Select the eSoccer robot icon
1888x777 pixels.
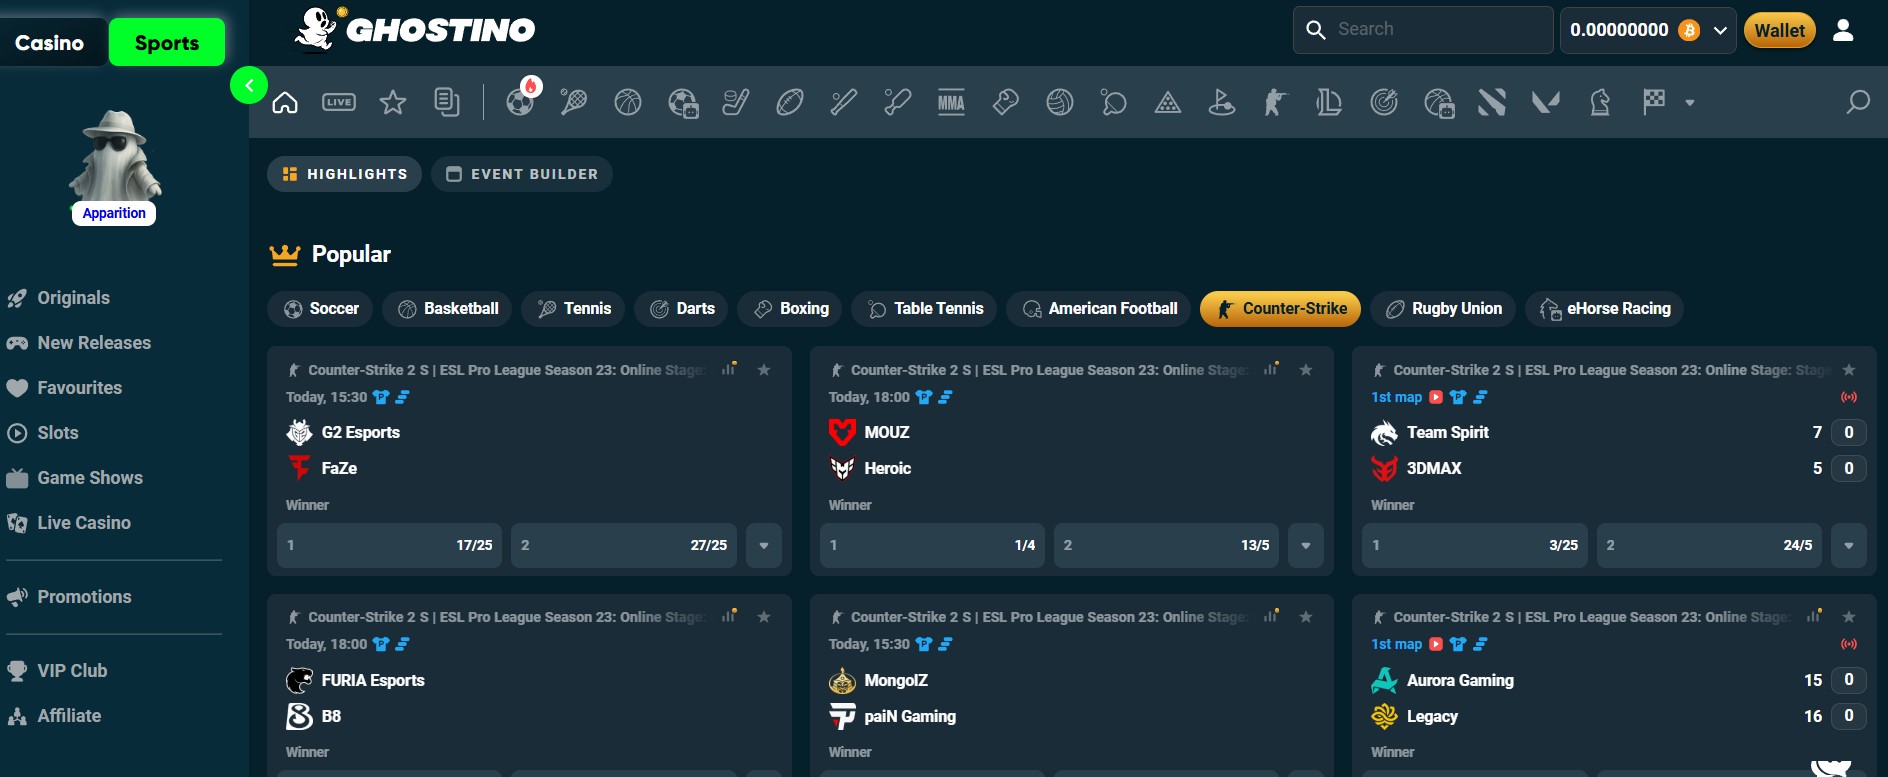683,103
